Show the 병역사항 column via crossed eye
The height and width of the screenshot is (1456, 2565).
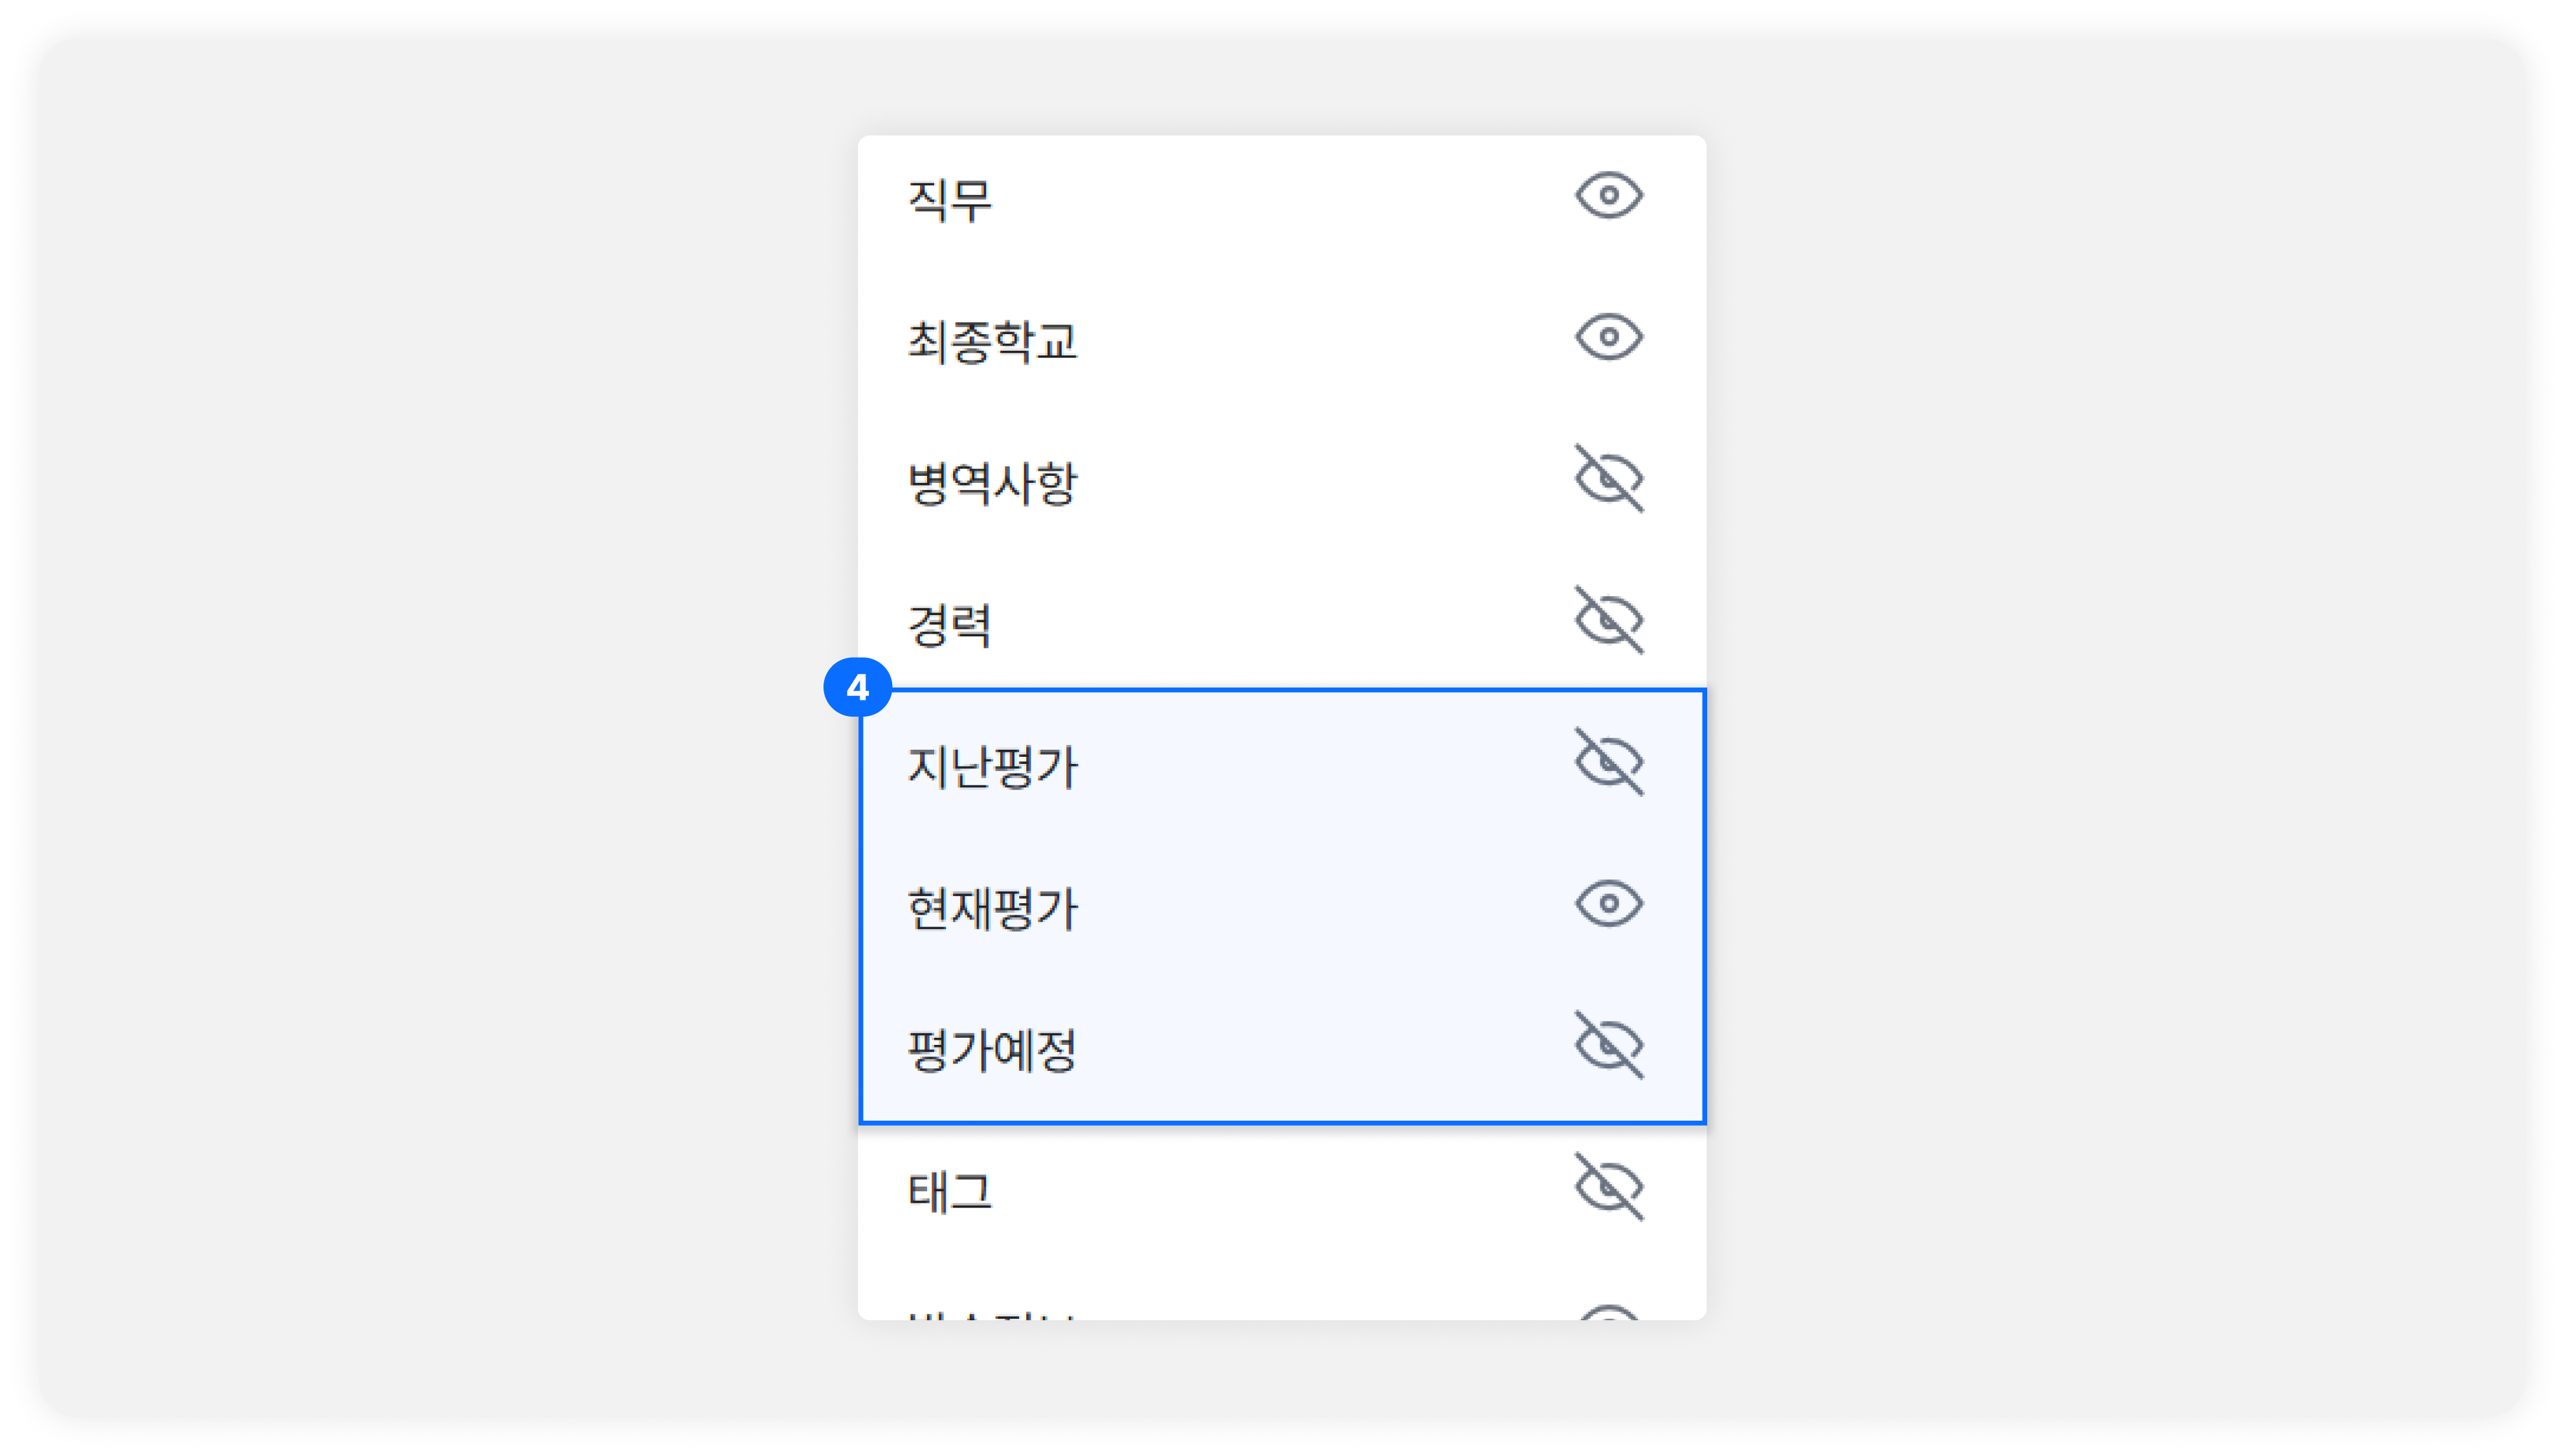(x=1608, y=479)
